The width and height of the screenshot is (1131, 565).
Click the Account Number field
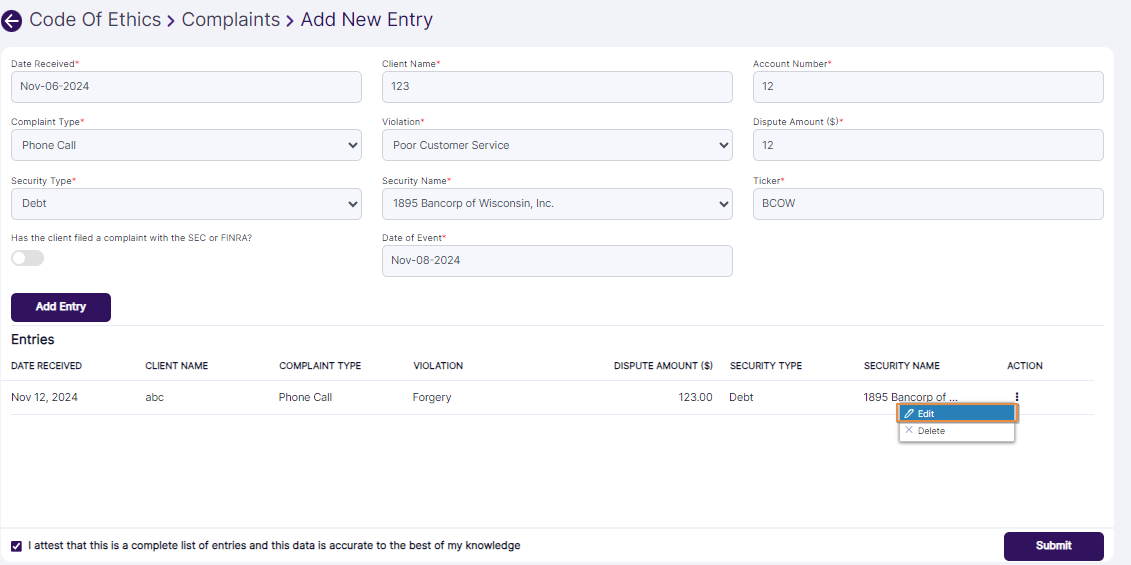[927, 87]
